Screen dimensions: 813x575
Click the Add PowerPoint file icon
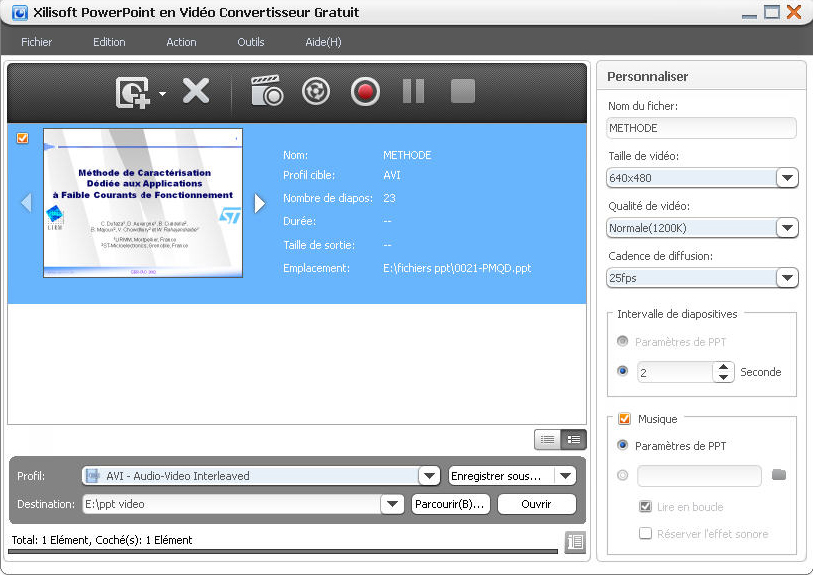133,93
